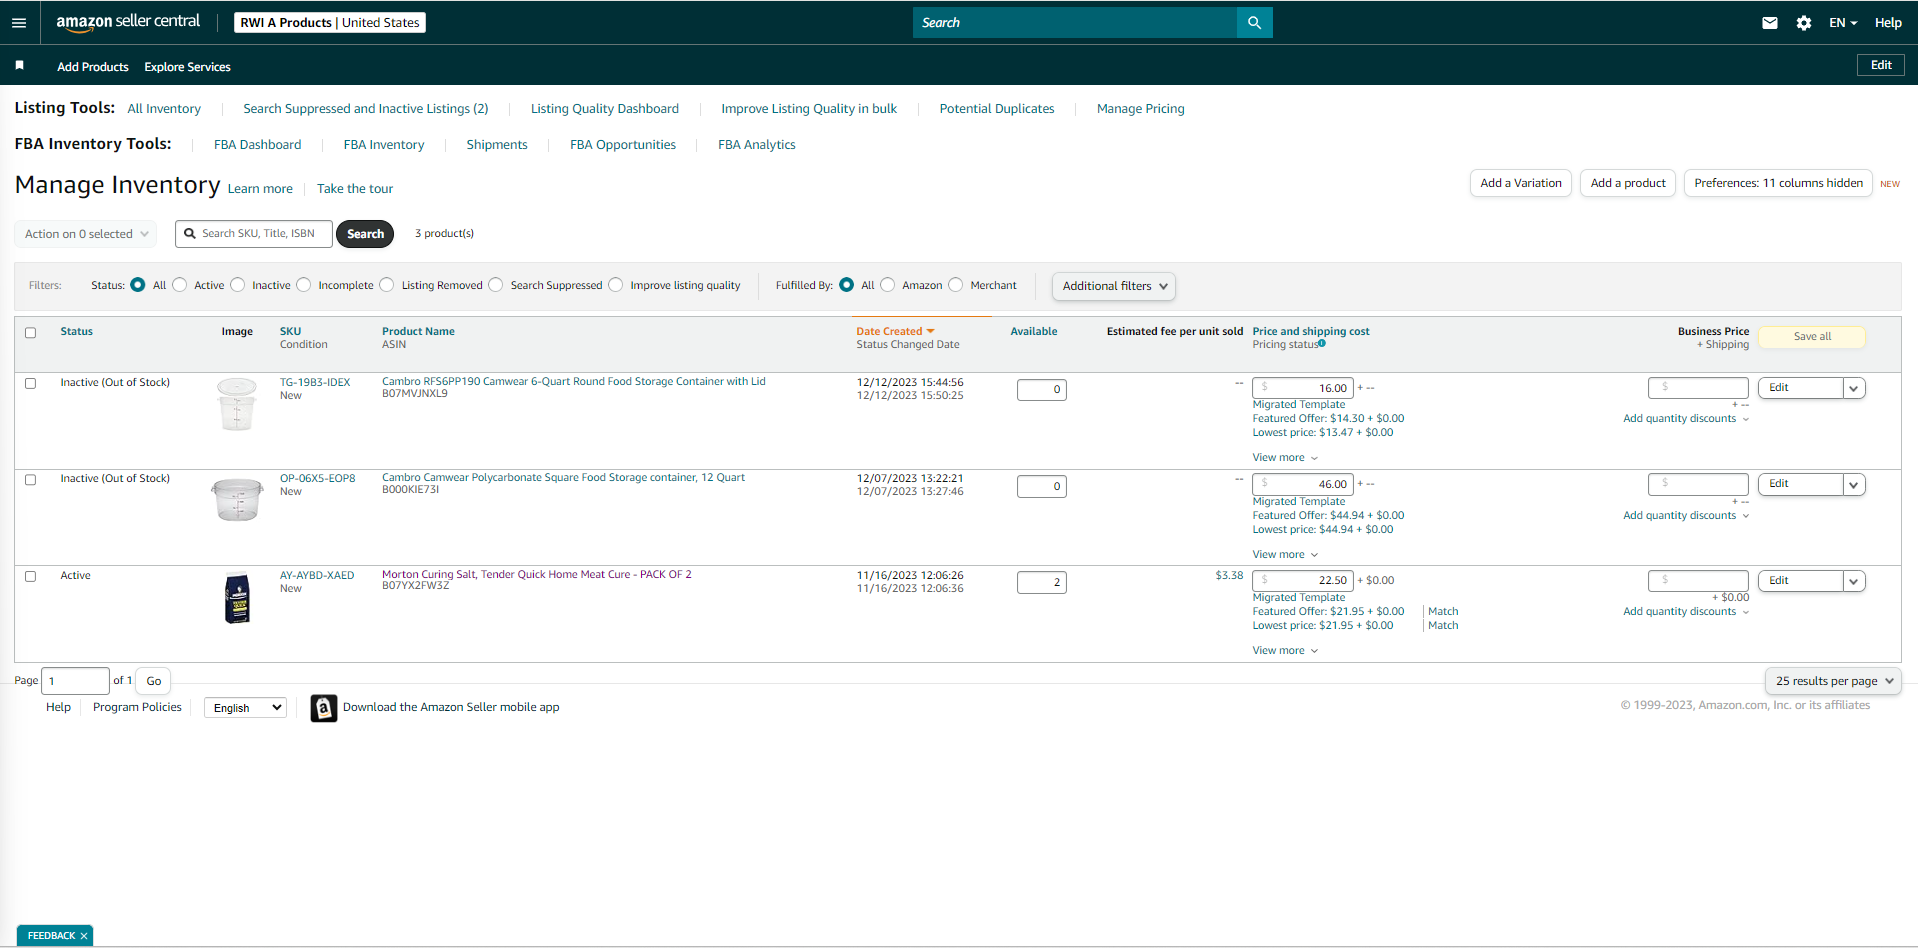Open the Cambro 12 Quart Square container thumbnail

click(x=237, y=499)
